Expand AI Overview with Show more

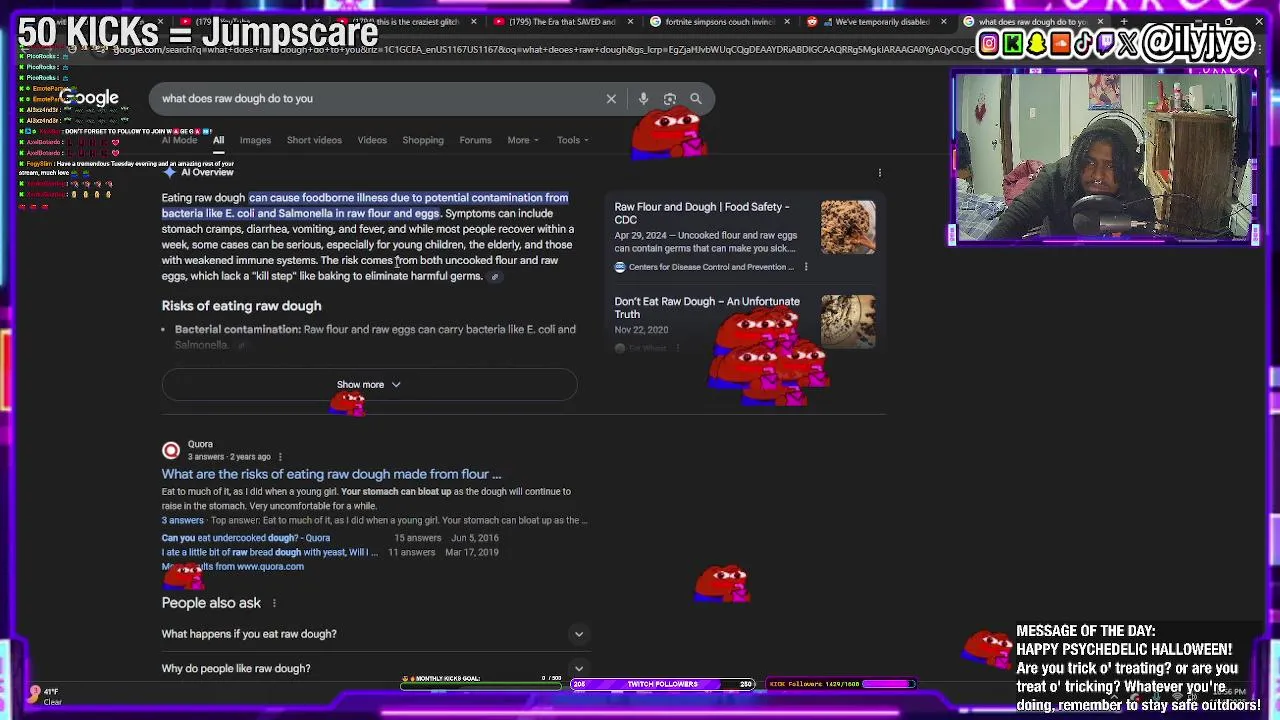pyautogui.click(x=369, y=385)
